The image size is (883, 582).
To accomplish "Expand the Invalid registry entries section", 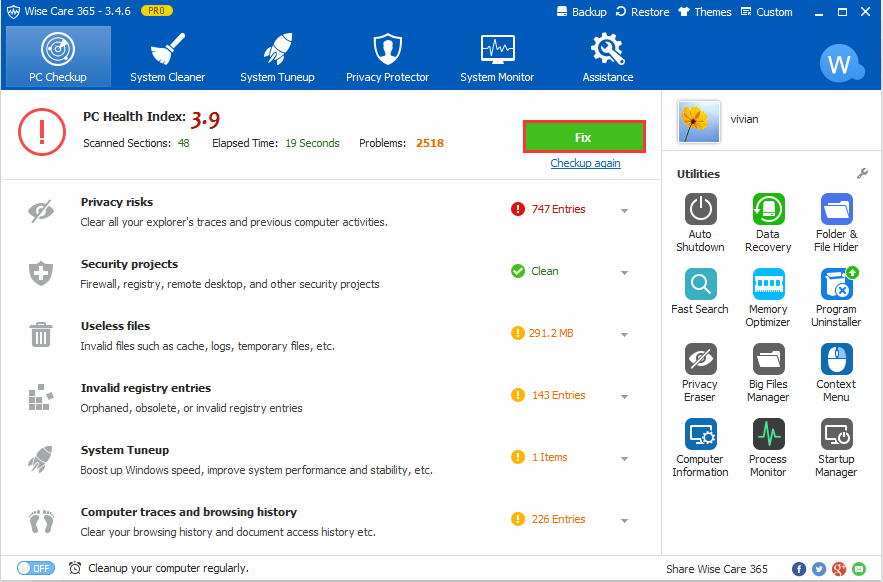I will (625, 397).
